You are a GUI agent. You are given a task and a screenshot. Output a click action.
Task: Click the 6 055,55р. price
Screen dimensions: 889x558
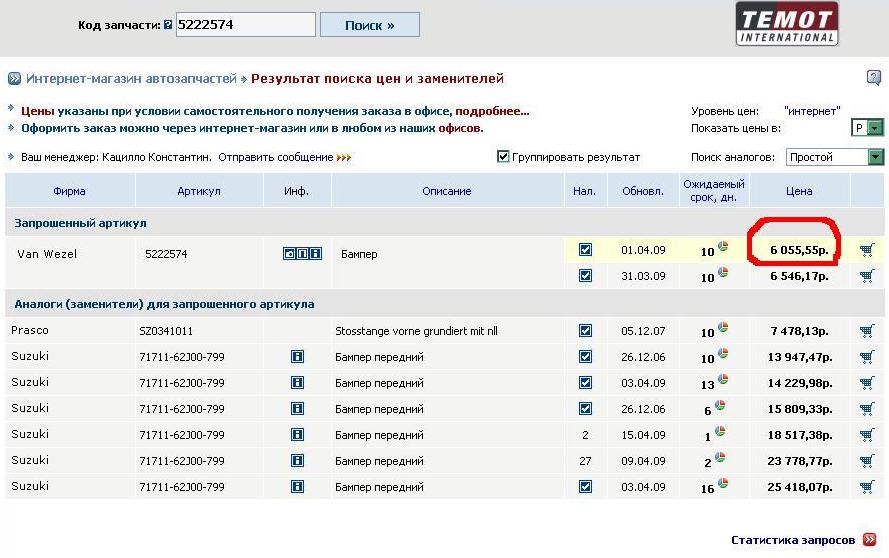pos(799,250)
